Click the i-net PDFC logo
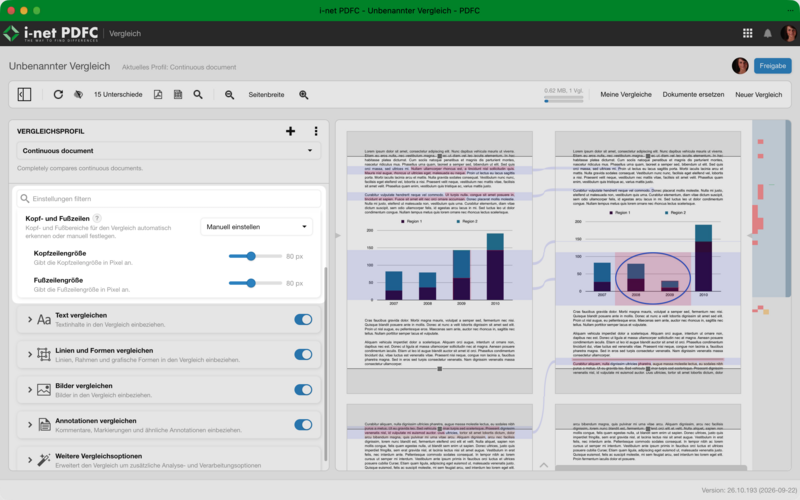 point(50,33)
